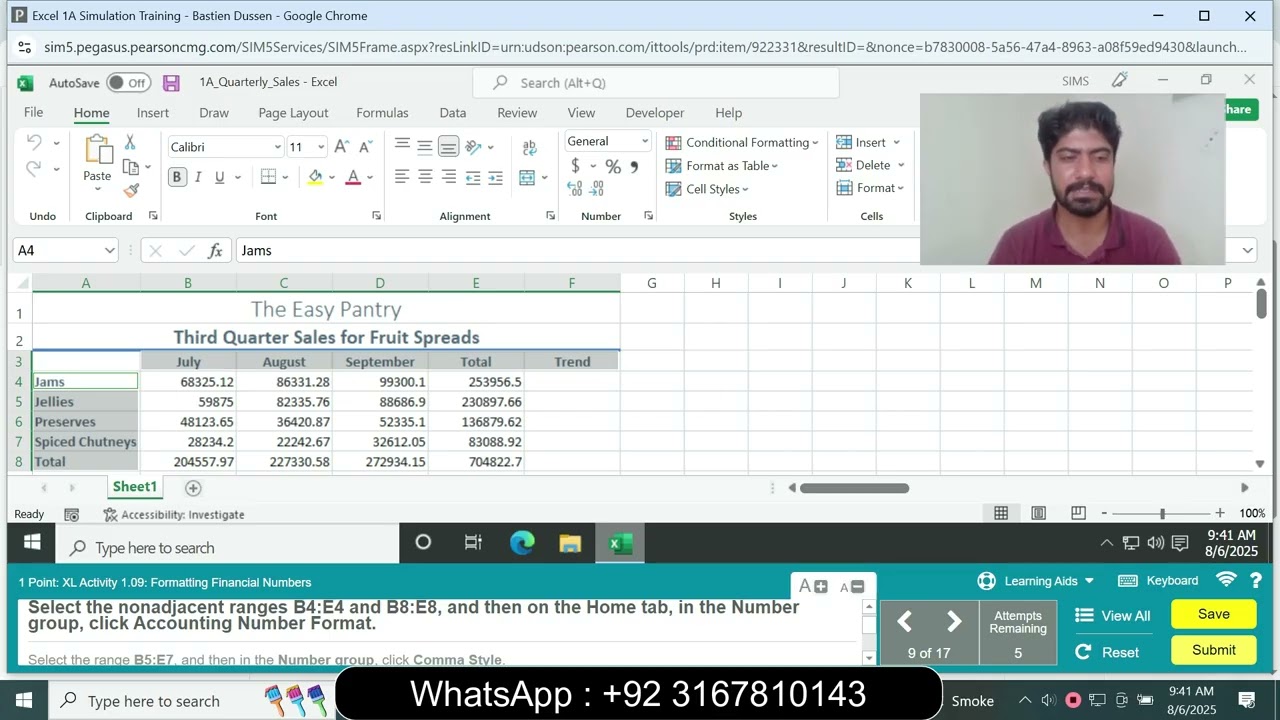The image size is (1280, 720).
Task: Click the Paste clipboard icon
Action: point(98,149)
